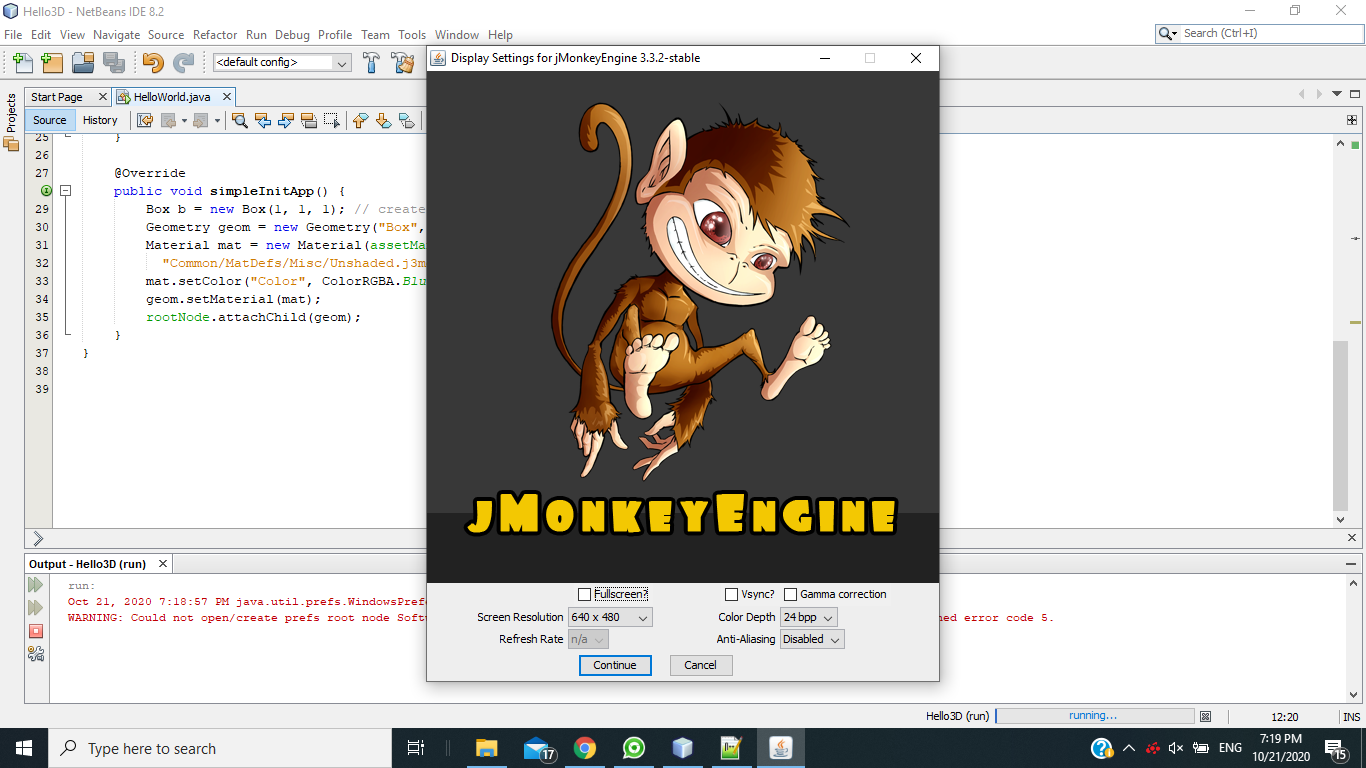The height and width of the screenshot is (768, 1366).
Task: Click the Open Project folder icon
Action: tap(83, 63)
